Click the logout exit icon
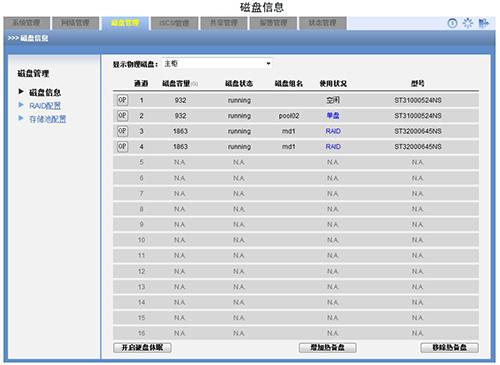 pyautogui.click(x=483, y=23)
